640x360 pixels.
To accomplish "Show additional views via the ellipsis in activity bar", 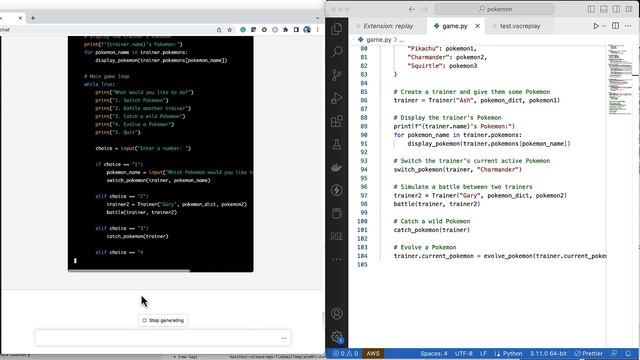I will click(337, 259).
